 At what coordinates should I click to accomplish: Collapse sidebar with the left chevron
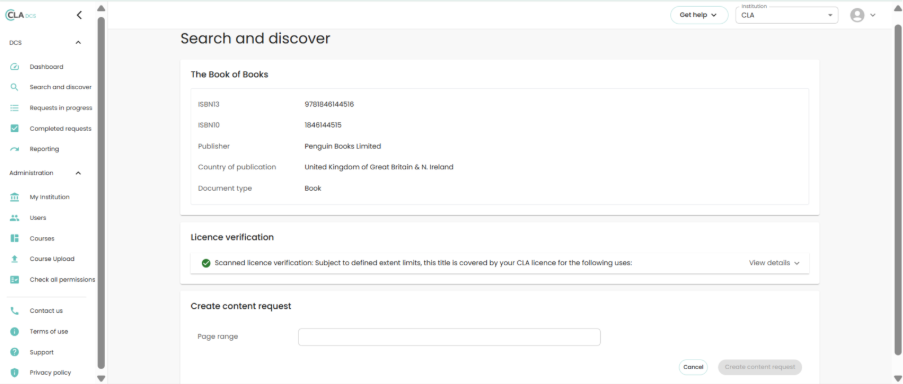(79, 16)
